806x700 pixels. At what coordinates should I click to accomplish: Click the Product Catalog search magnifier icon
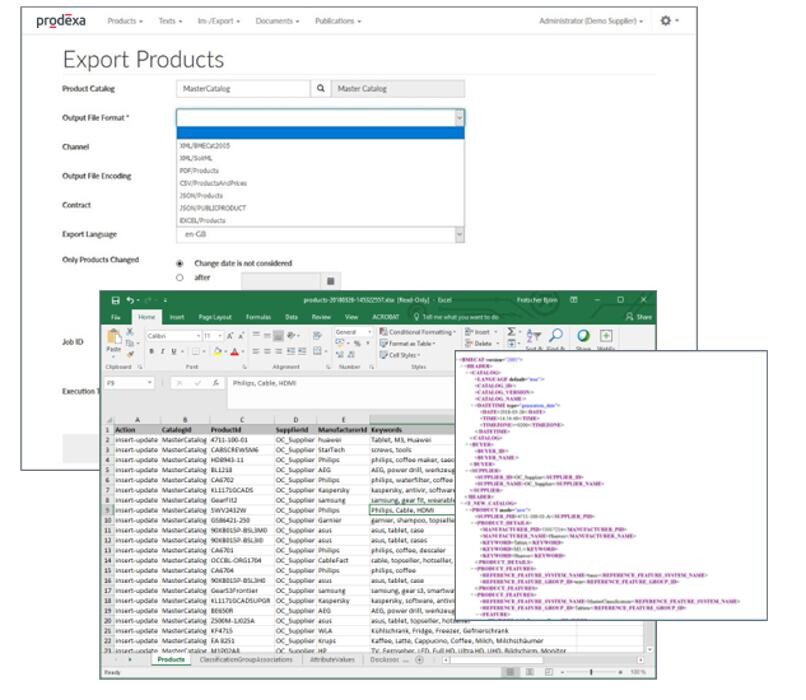(321, 89)
